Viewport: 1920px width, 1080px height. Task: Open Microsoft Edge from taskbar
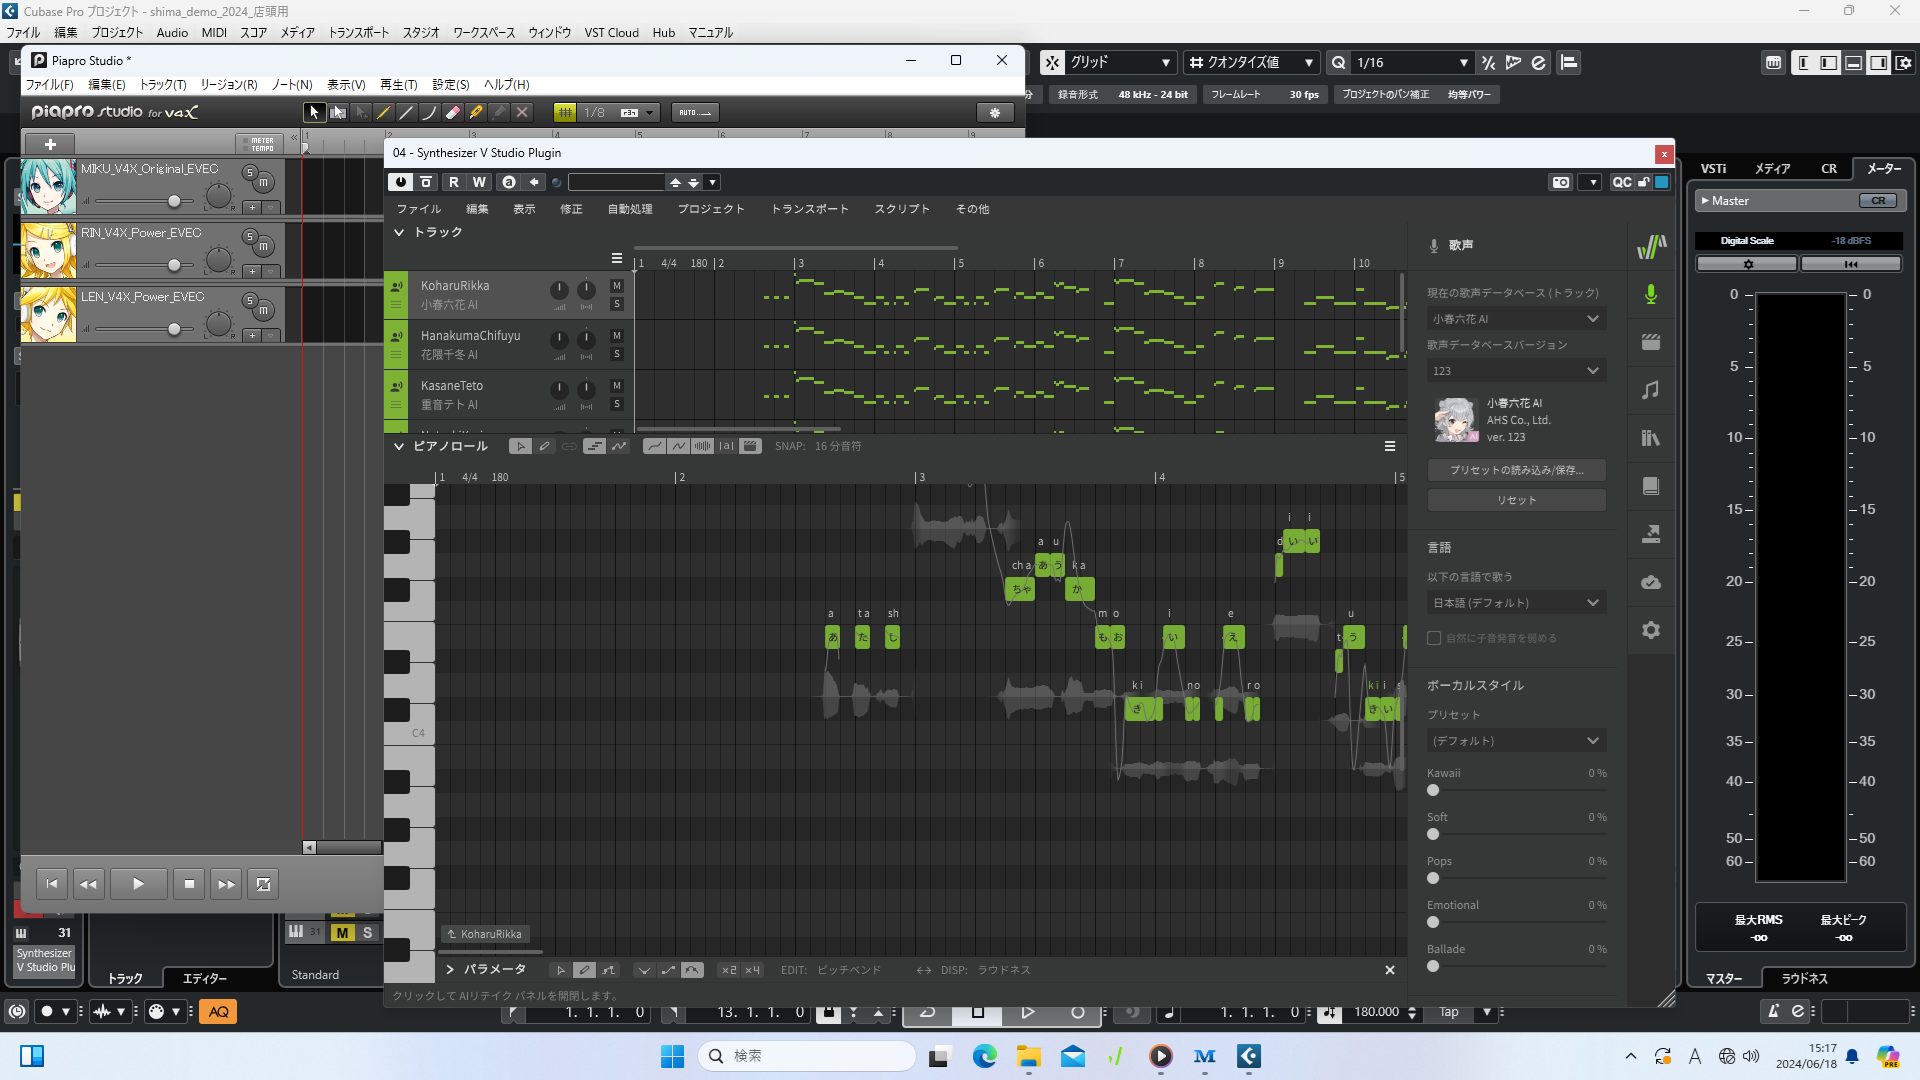984,1056
